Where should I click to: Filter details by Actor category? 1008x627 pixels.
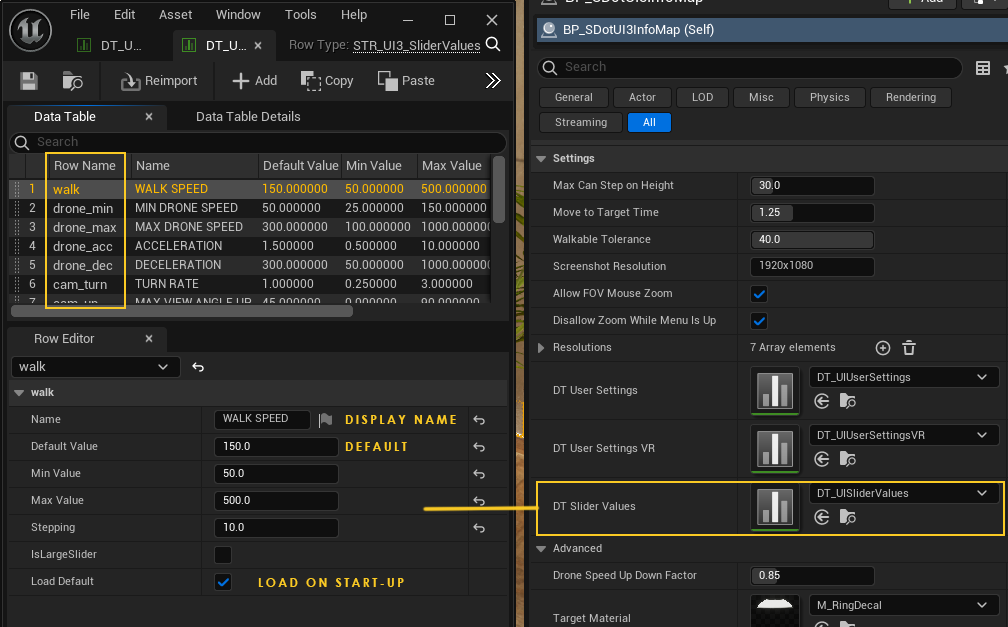point(642,97)
